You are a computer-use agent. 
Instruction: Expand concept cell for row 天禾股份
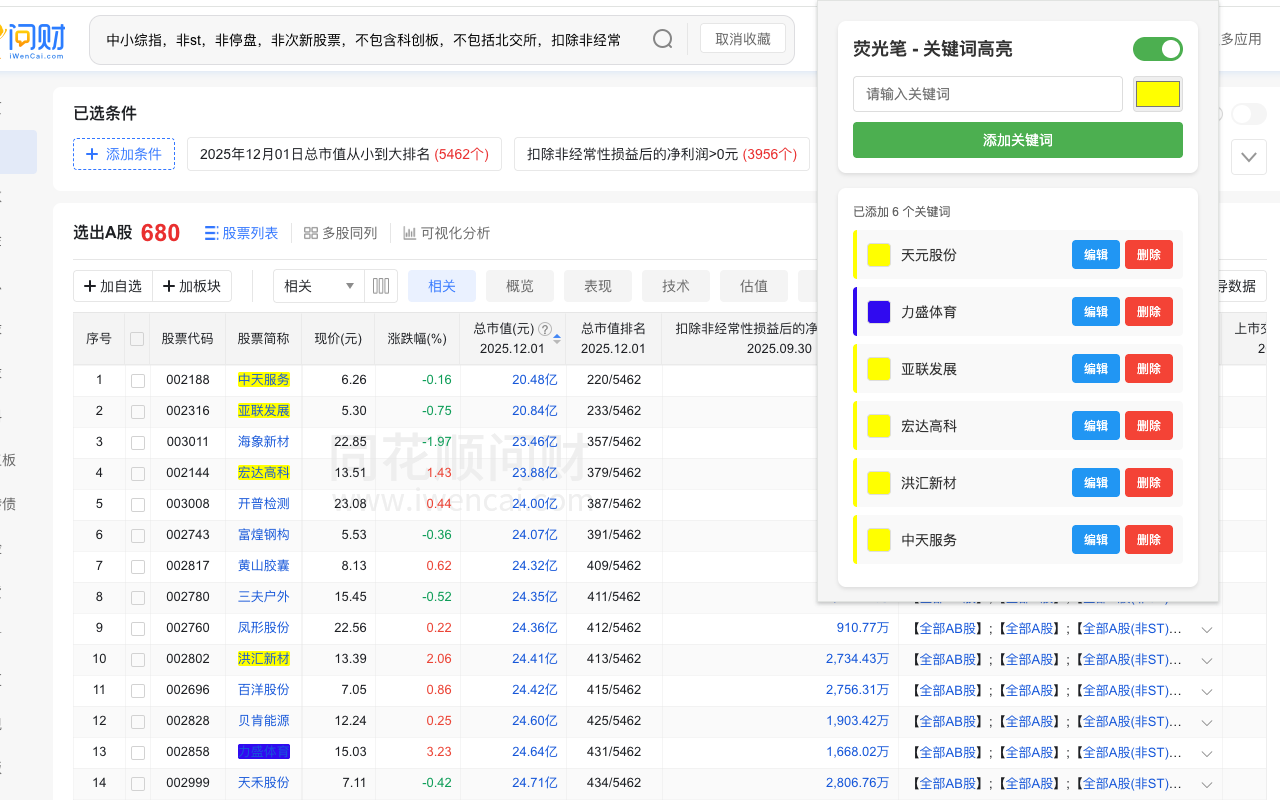point(1207,784)
